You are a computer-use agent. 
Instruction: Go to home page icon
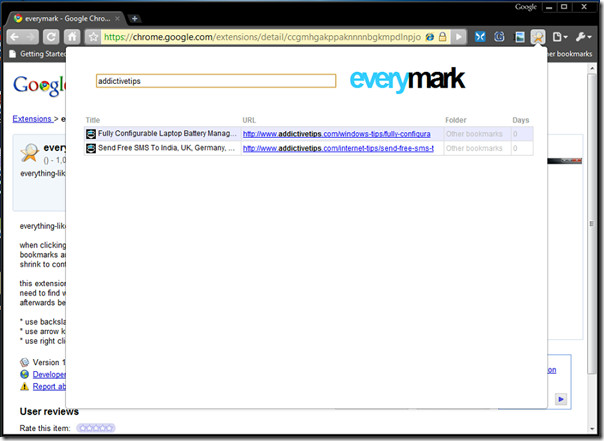click(72, 37)
